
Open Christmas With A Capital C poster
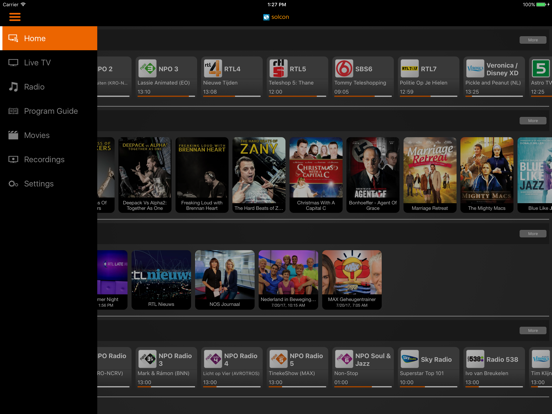coord(316,175)
